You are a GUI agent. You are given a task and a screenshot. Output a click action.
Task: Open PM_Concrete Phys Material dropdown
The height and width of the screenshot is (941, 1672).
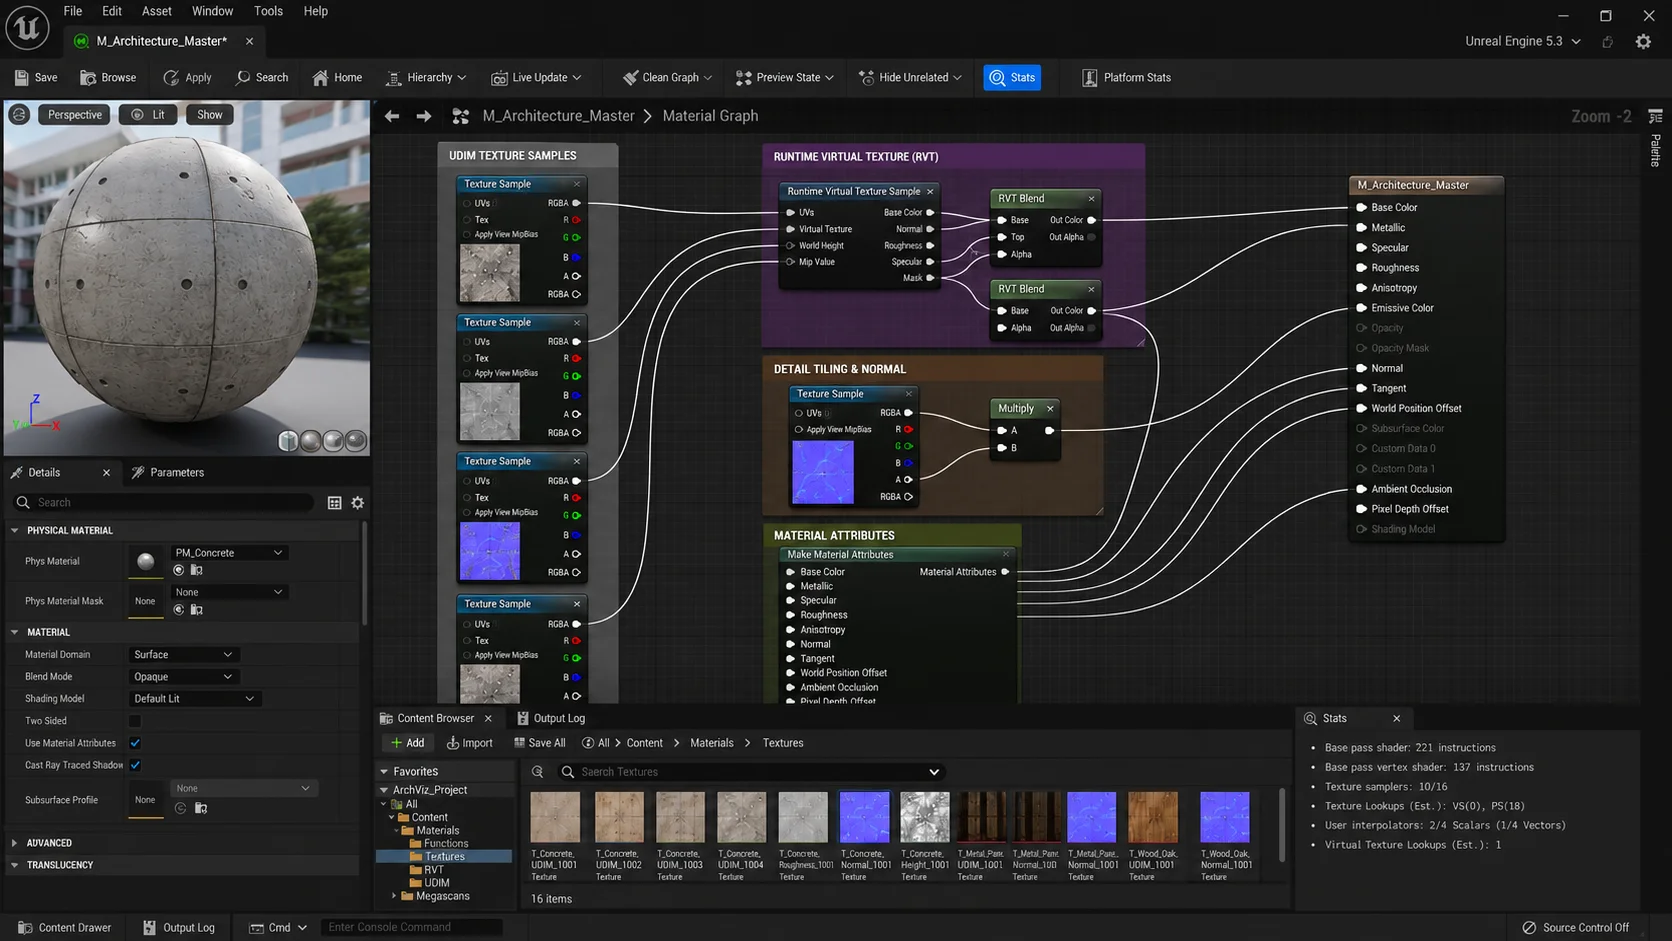coord(229,552)
